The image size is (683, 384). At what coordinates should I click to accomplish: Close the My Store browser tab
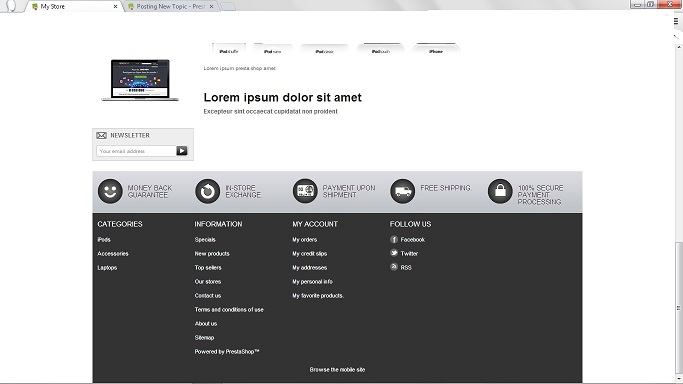tap(115, 7)
